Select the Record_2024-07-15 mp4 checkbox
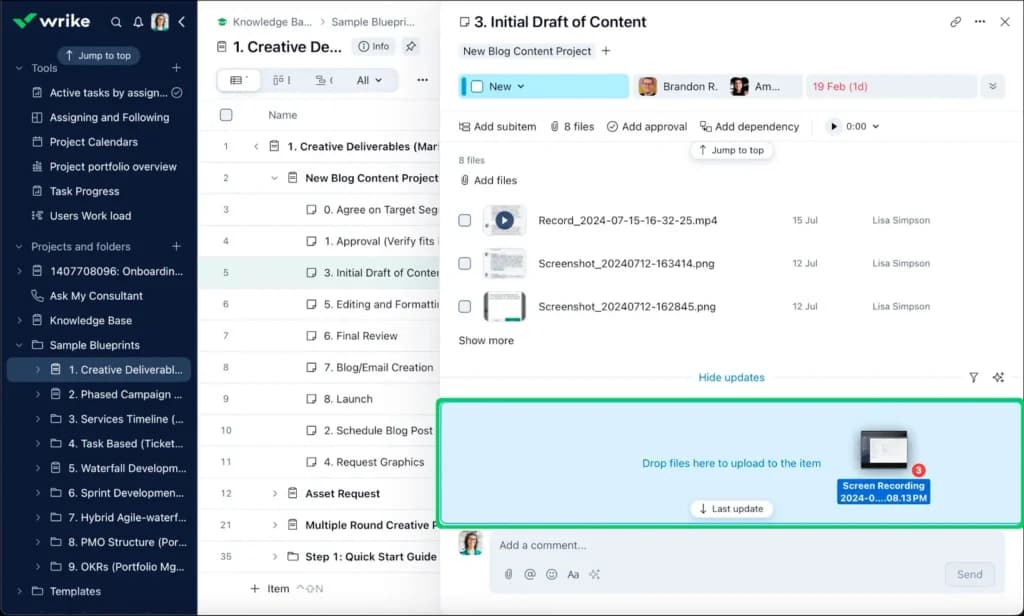Screen dimensions: 1024x616 point(464,220)
